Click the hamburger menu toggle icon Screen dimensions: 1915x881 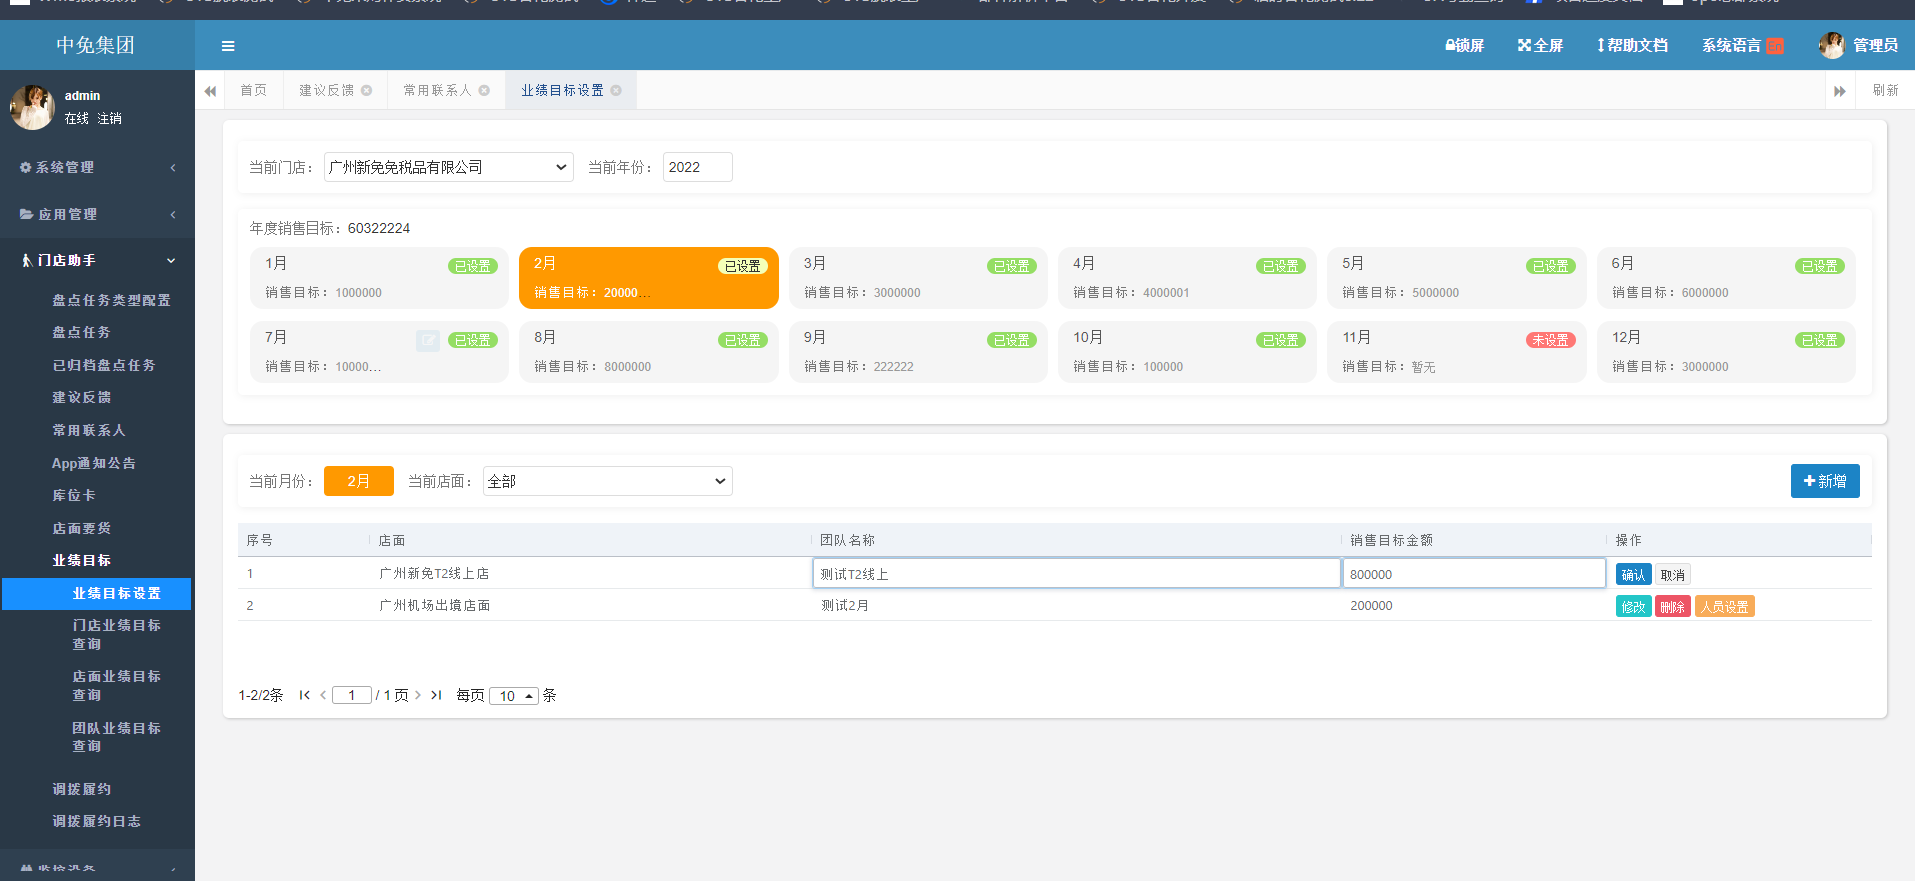(x=228, y=46)
